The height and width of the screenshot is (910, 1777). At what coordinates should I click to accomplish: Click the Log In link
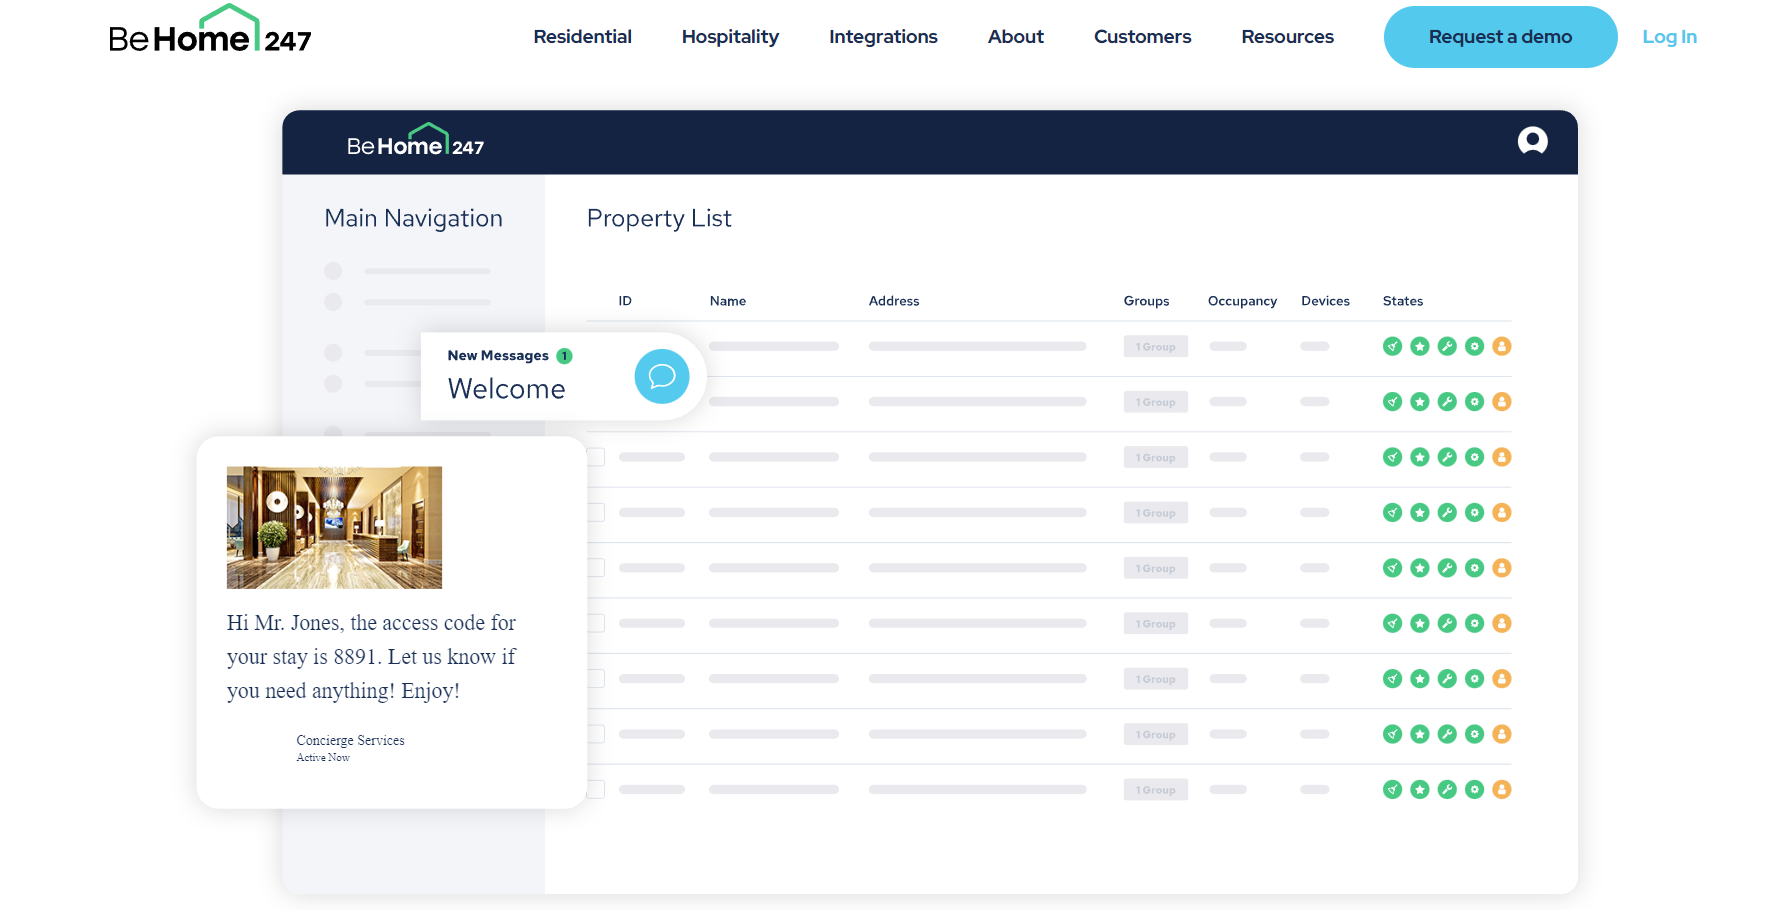pos(1669,37)
